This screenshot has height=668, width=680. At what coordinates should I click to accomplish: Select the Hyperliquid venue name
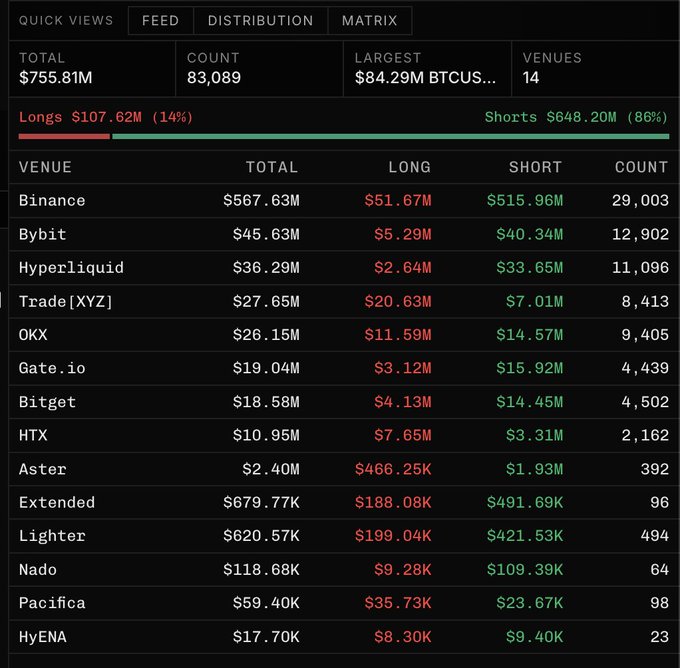71,268
